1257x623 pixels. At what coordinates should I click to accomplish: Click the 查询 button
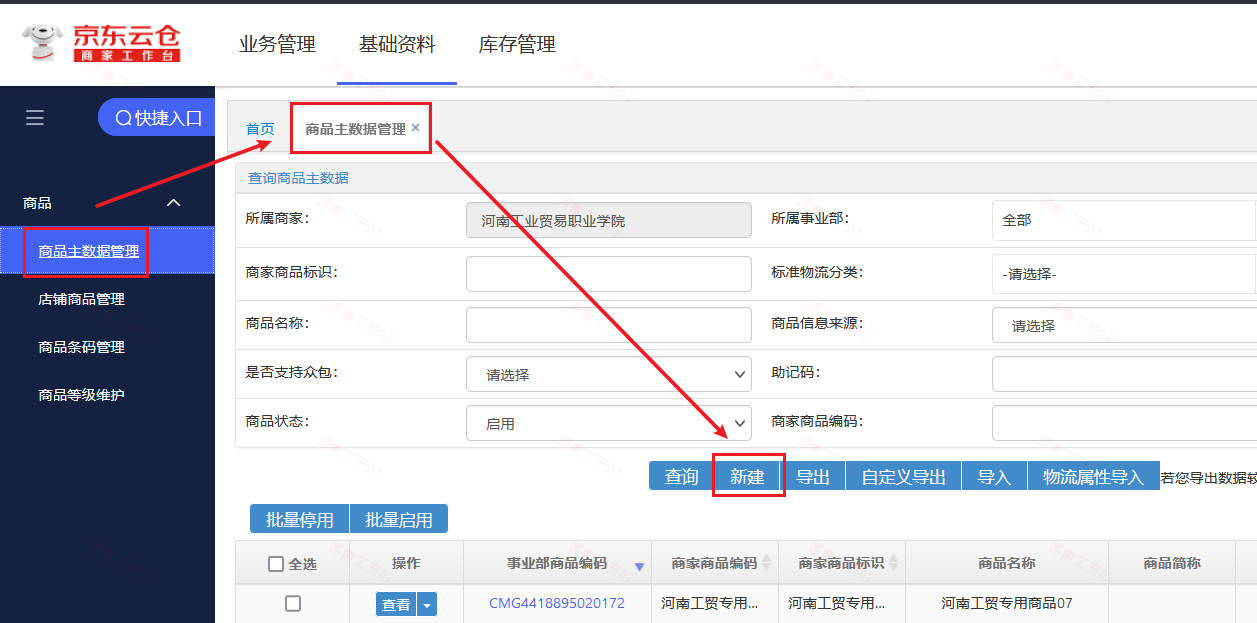pyautogui.click(x=682, y=476)
